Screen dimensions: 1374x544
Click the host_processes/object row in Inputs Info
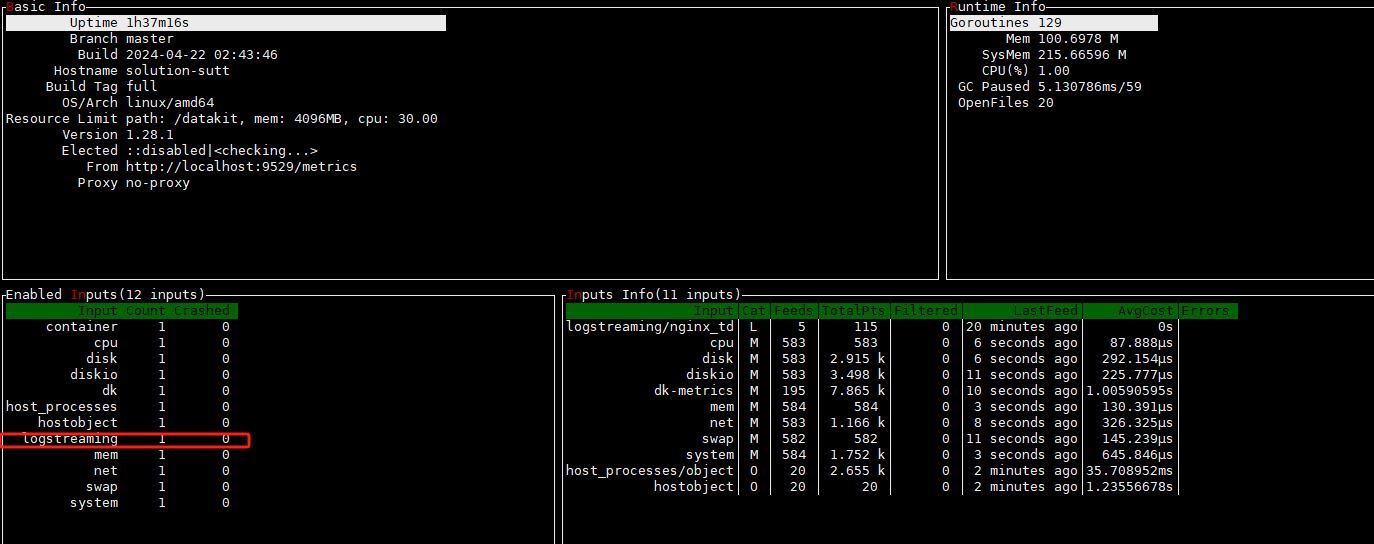click(x=650, y=471)
